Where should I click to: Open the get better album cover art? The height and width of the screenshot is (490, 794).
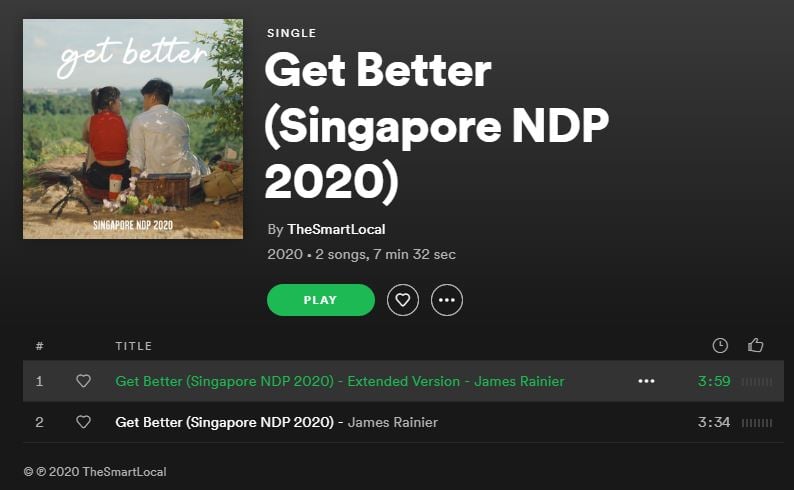[x=133, y=129]
